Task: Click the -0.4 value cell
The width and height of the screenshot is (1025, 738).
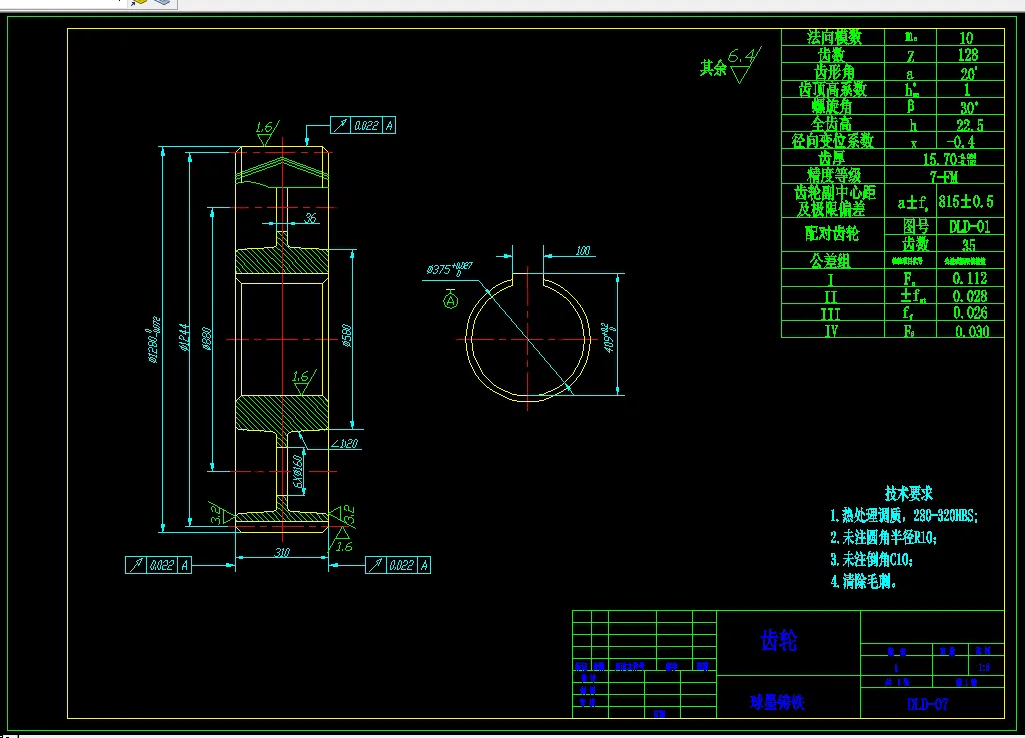Action: point(961,141)
